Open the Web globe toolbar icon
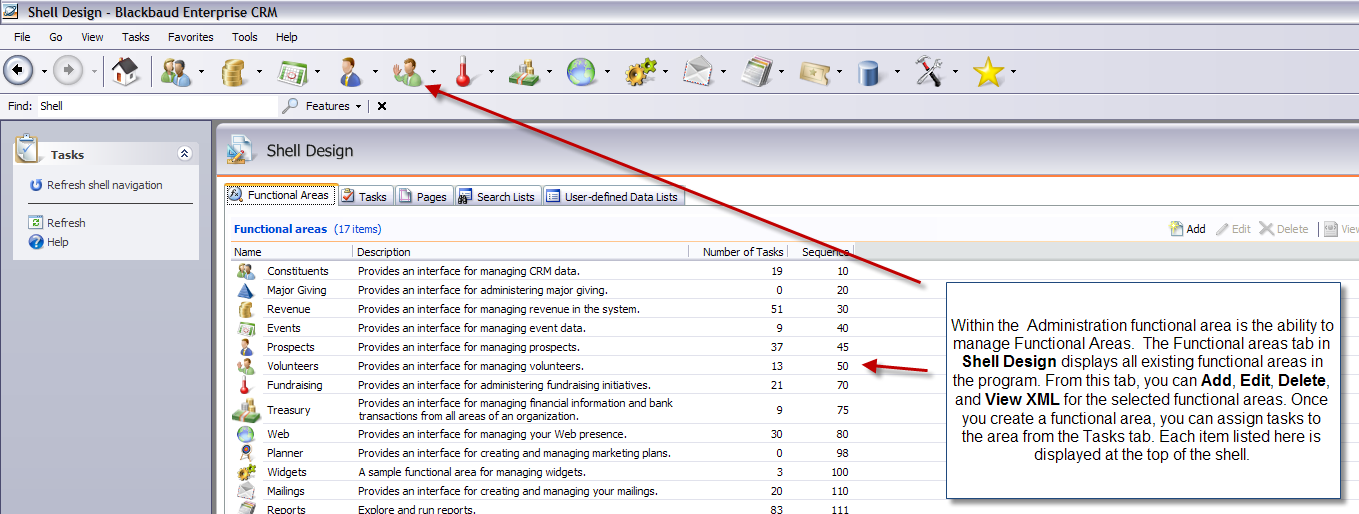Screen dimensions: 1359x514 [581, 71]
